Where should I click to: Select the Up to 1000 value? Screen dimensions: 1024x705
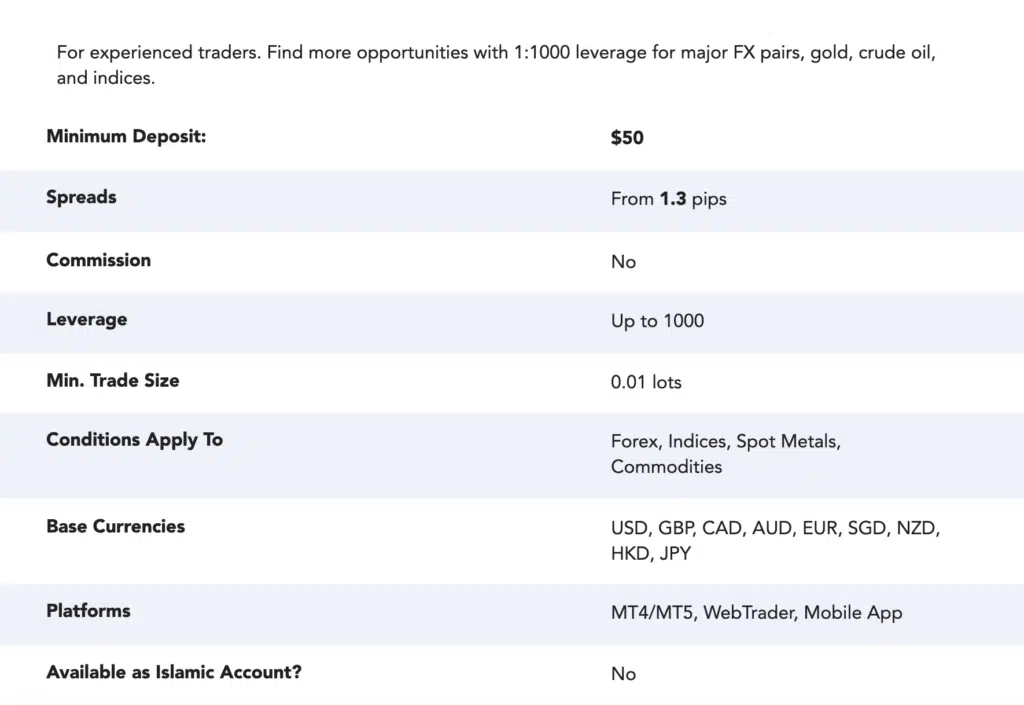(x=658, y=321)
